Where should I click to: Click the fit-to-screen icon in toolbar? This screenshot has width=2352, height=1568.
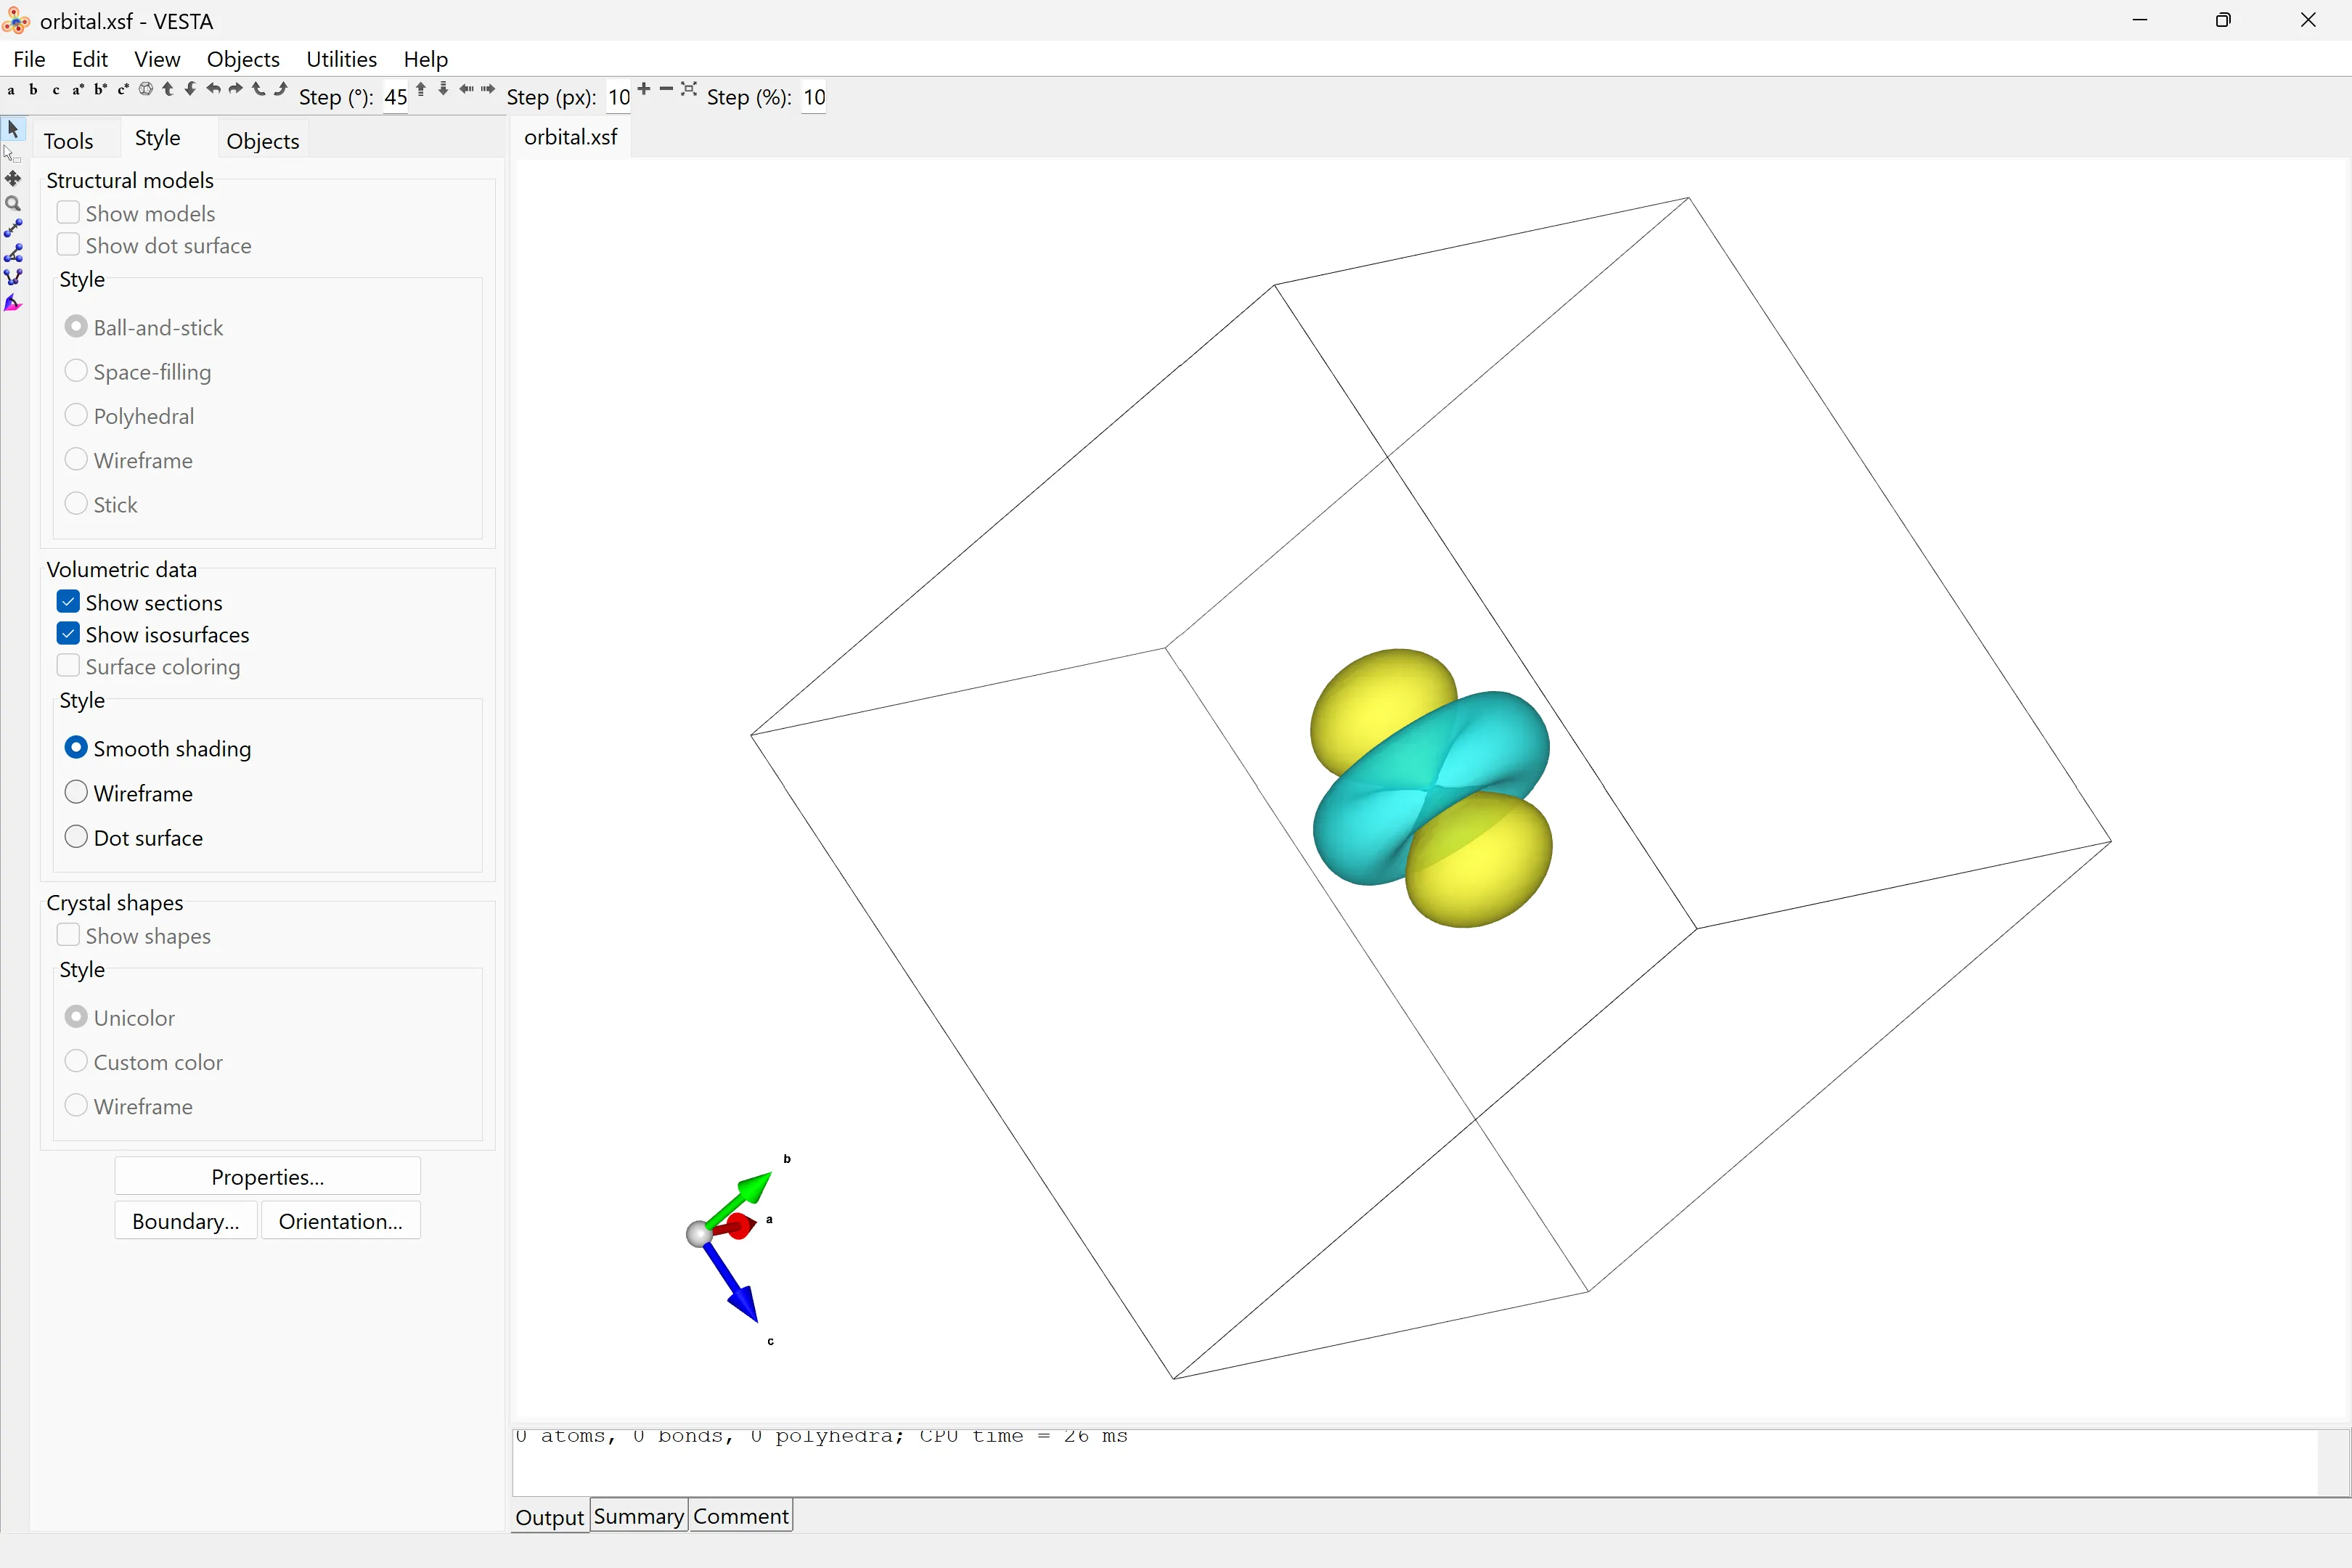click(688, 90)
